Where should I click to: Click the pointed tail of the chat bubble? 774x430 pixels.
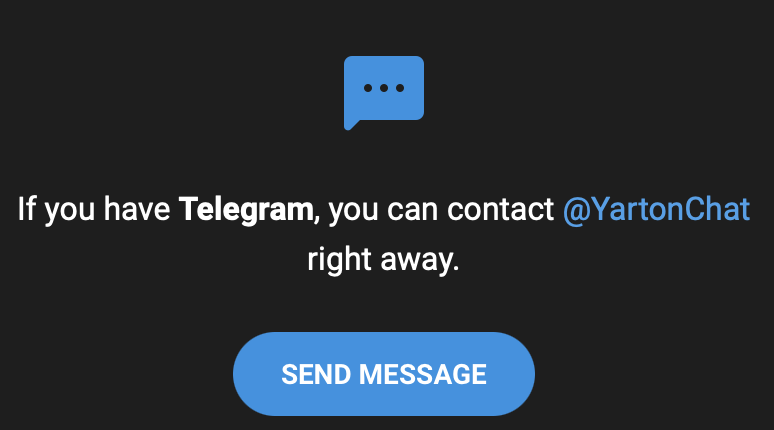pos(350,124)
